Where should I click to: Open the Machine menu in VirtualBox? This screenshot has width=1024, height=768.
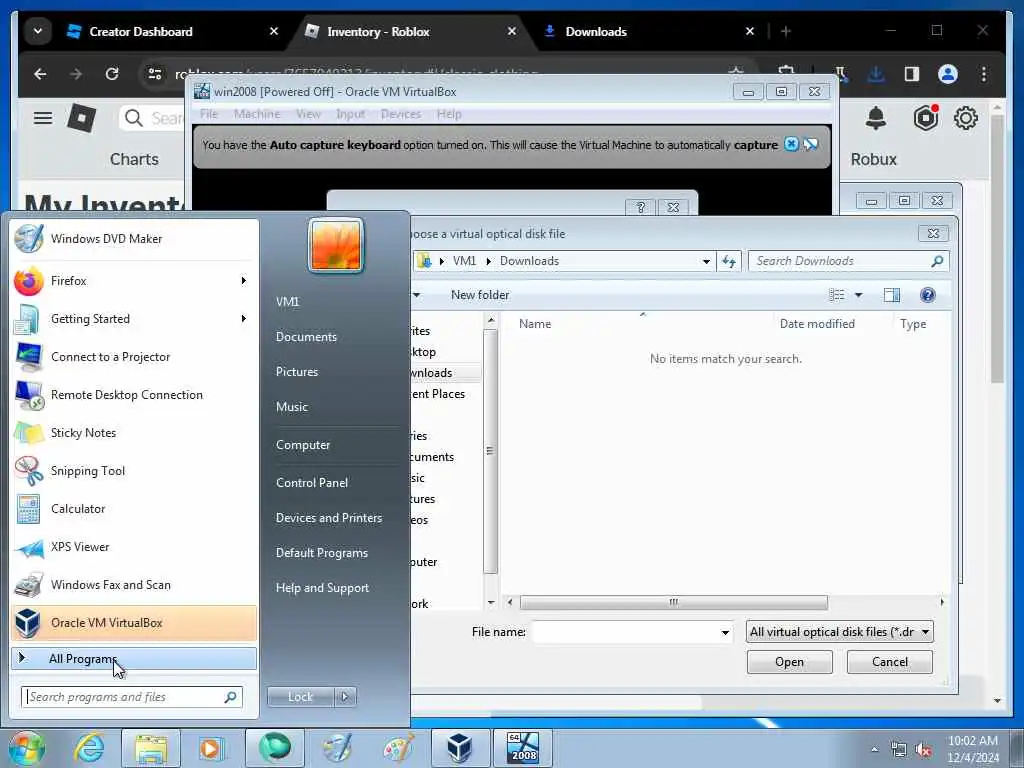pyautogui.click(x=257, y=114)
